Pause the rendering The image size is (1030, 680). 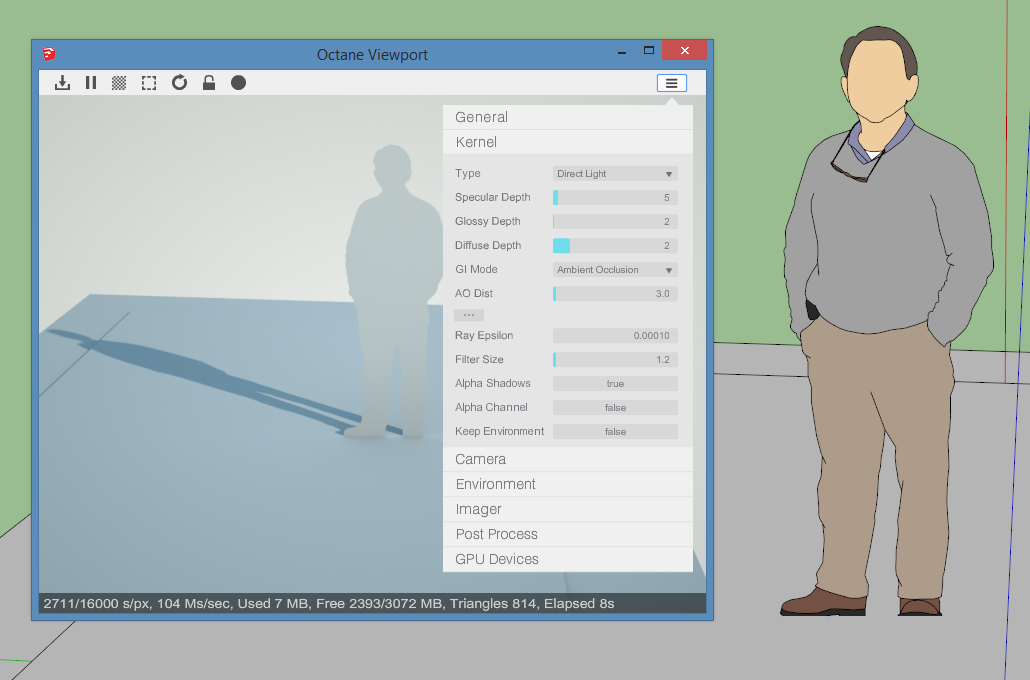[91, 83]
